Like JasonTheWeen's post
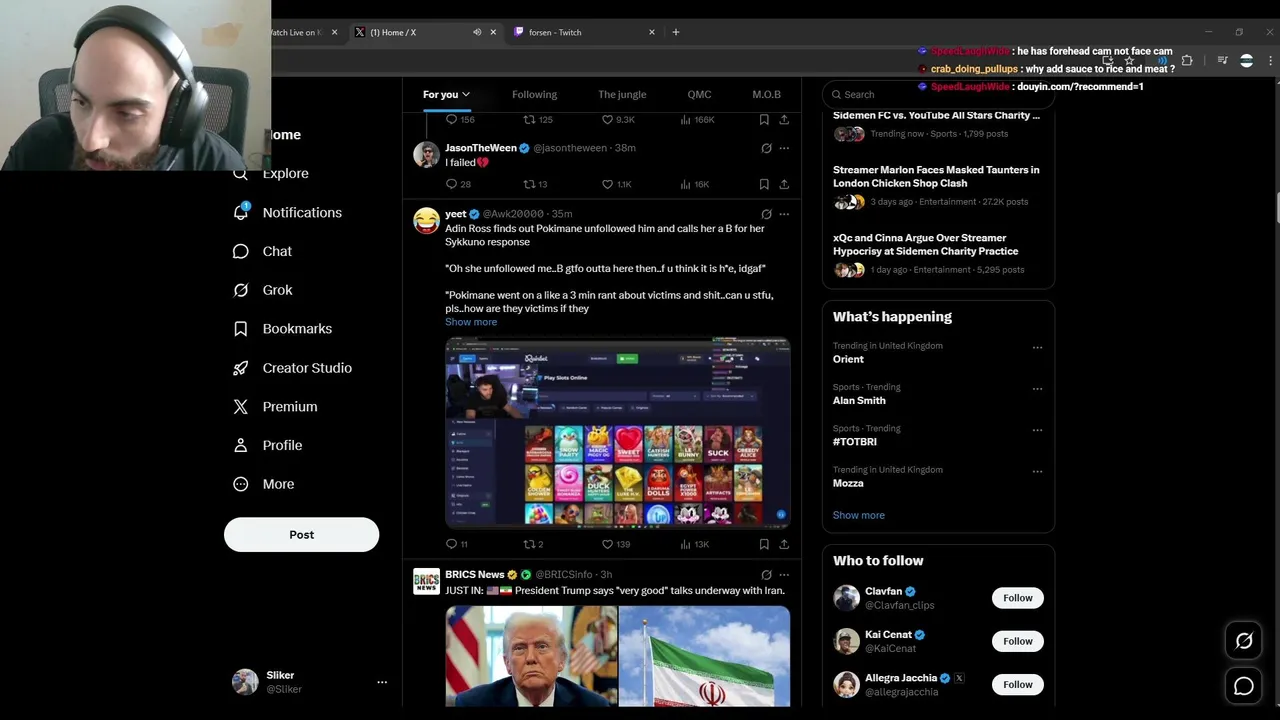 point(607,184)
